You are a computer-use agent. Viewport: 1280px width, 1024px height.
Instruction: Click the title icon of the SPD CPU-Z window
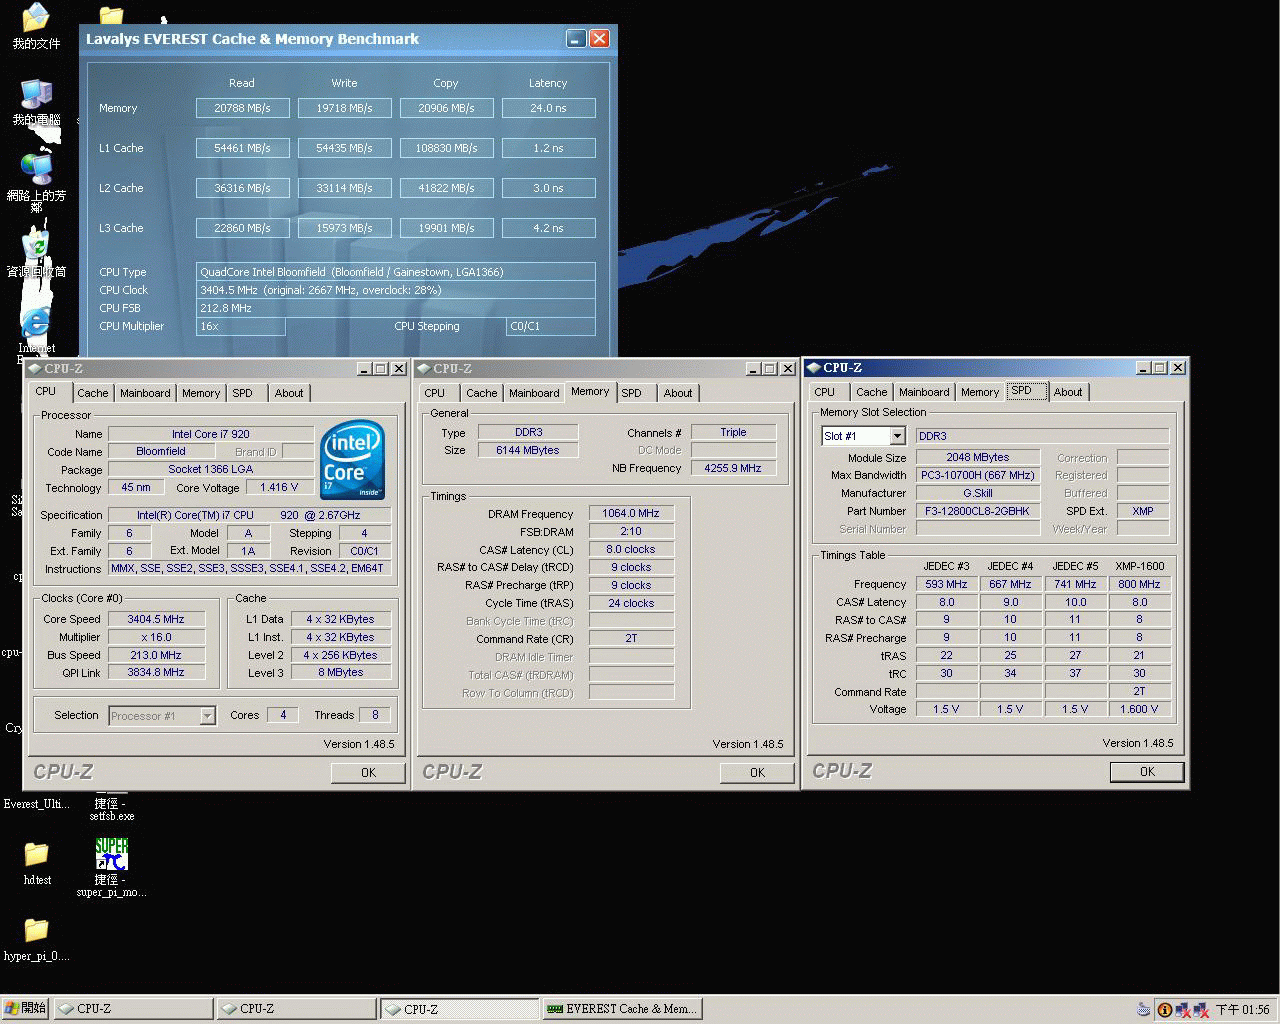[814, 367]
